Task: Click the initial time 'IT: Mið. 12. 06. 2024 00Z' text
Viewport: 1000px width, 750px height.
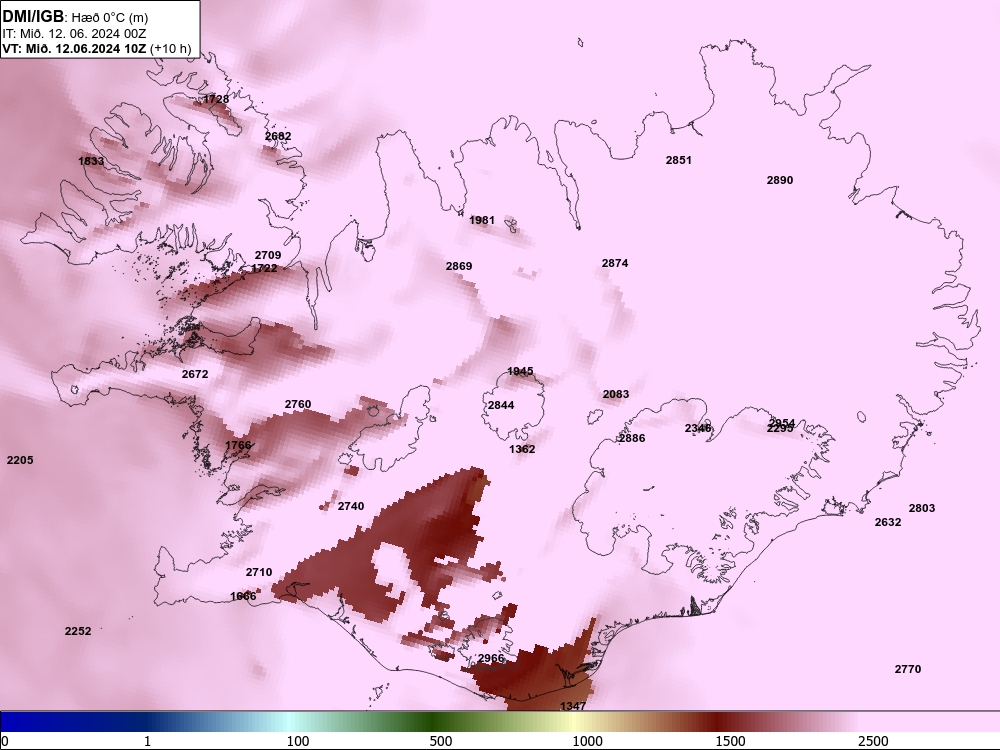Action: [x=74, y=33]
